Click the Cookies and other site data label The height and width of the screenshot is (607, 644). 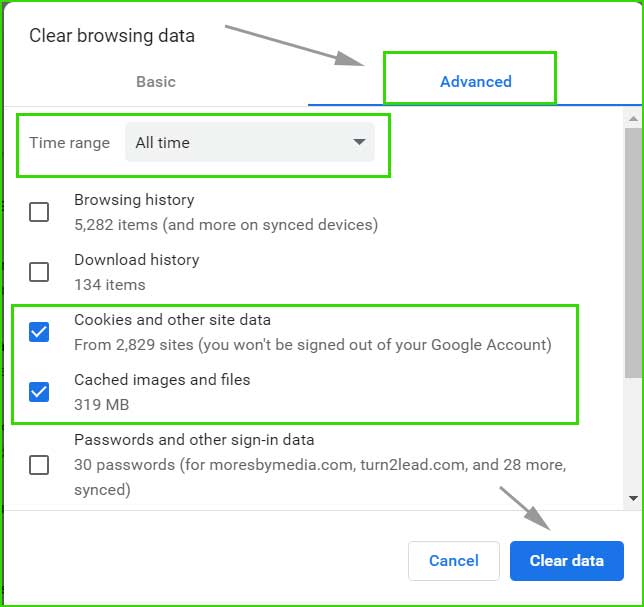point(172,320)
